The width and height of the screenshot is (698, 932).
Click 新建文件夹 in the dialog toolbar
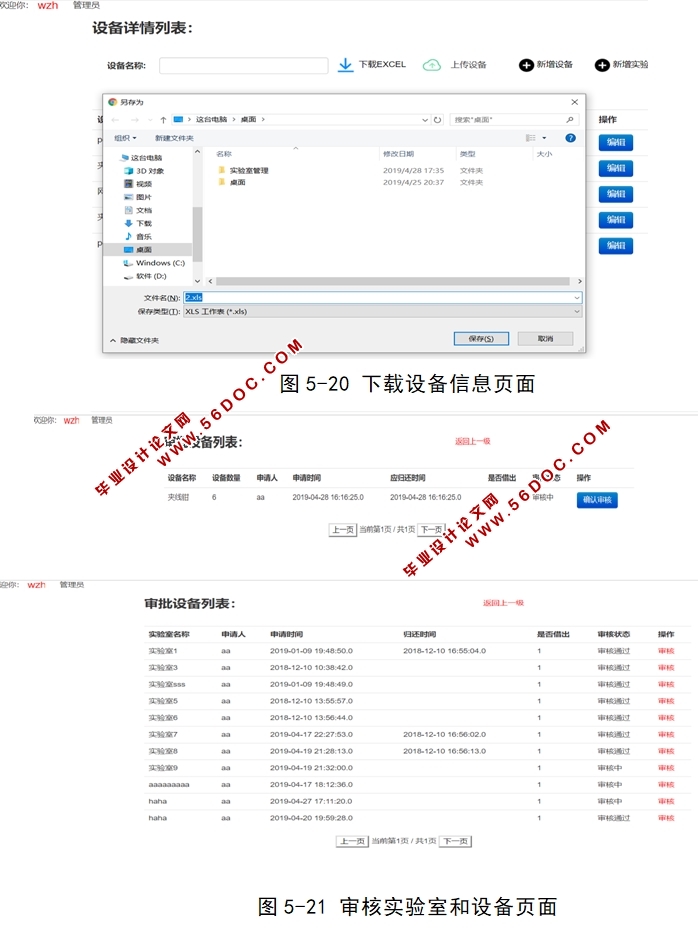point(174,138)
